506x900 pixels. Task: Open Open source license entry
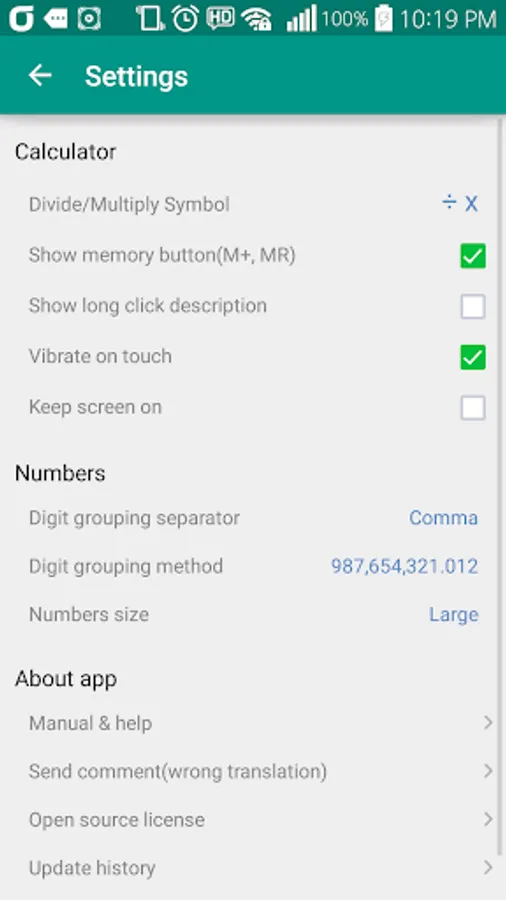(x=253, y=819)
